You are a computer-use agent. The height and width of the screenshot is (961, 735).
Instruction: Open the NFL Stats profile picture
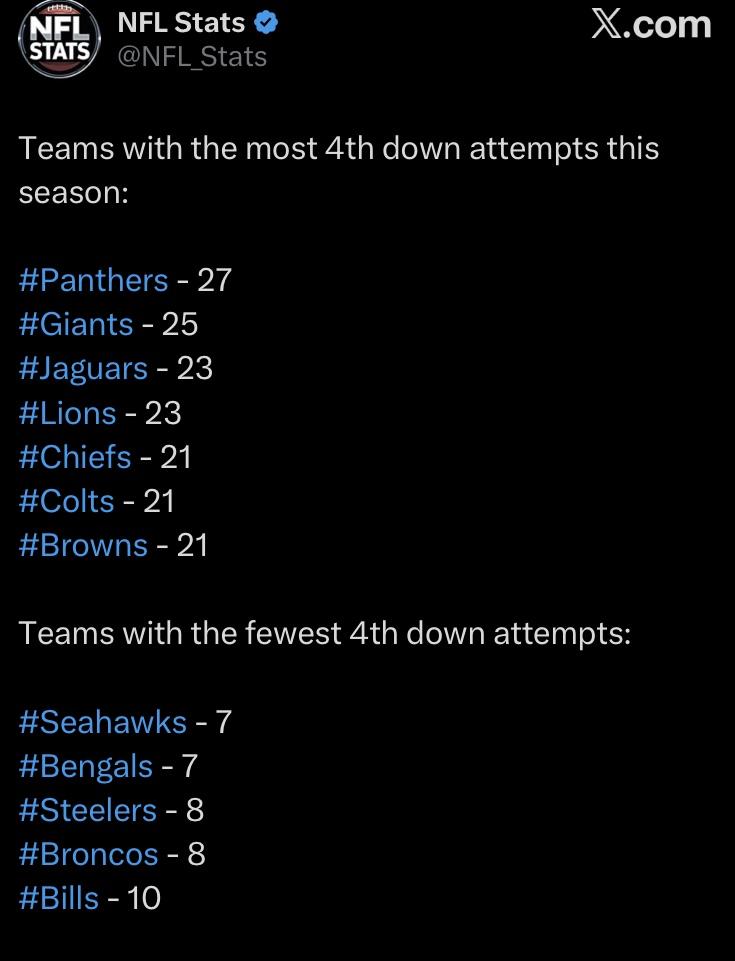click(59, 41)
